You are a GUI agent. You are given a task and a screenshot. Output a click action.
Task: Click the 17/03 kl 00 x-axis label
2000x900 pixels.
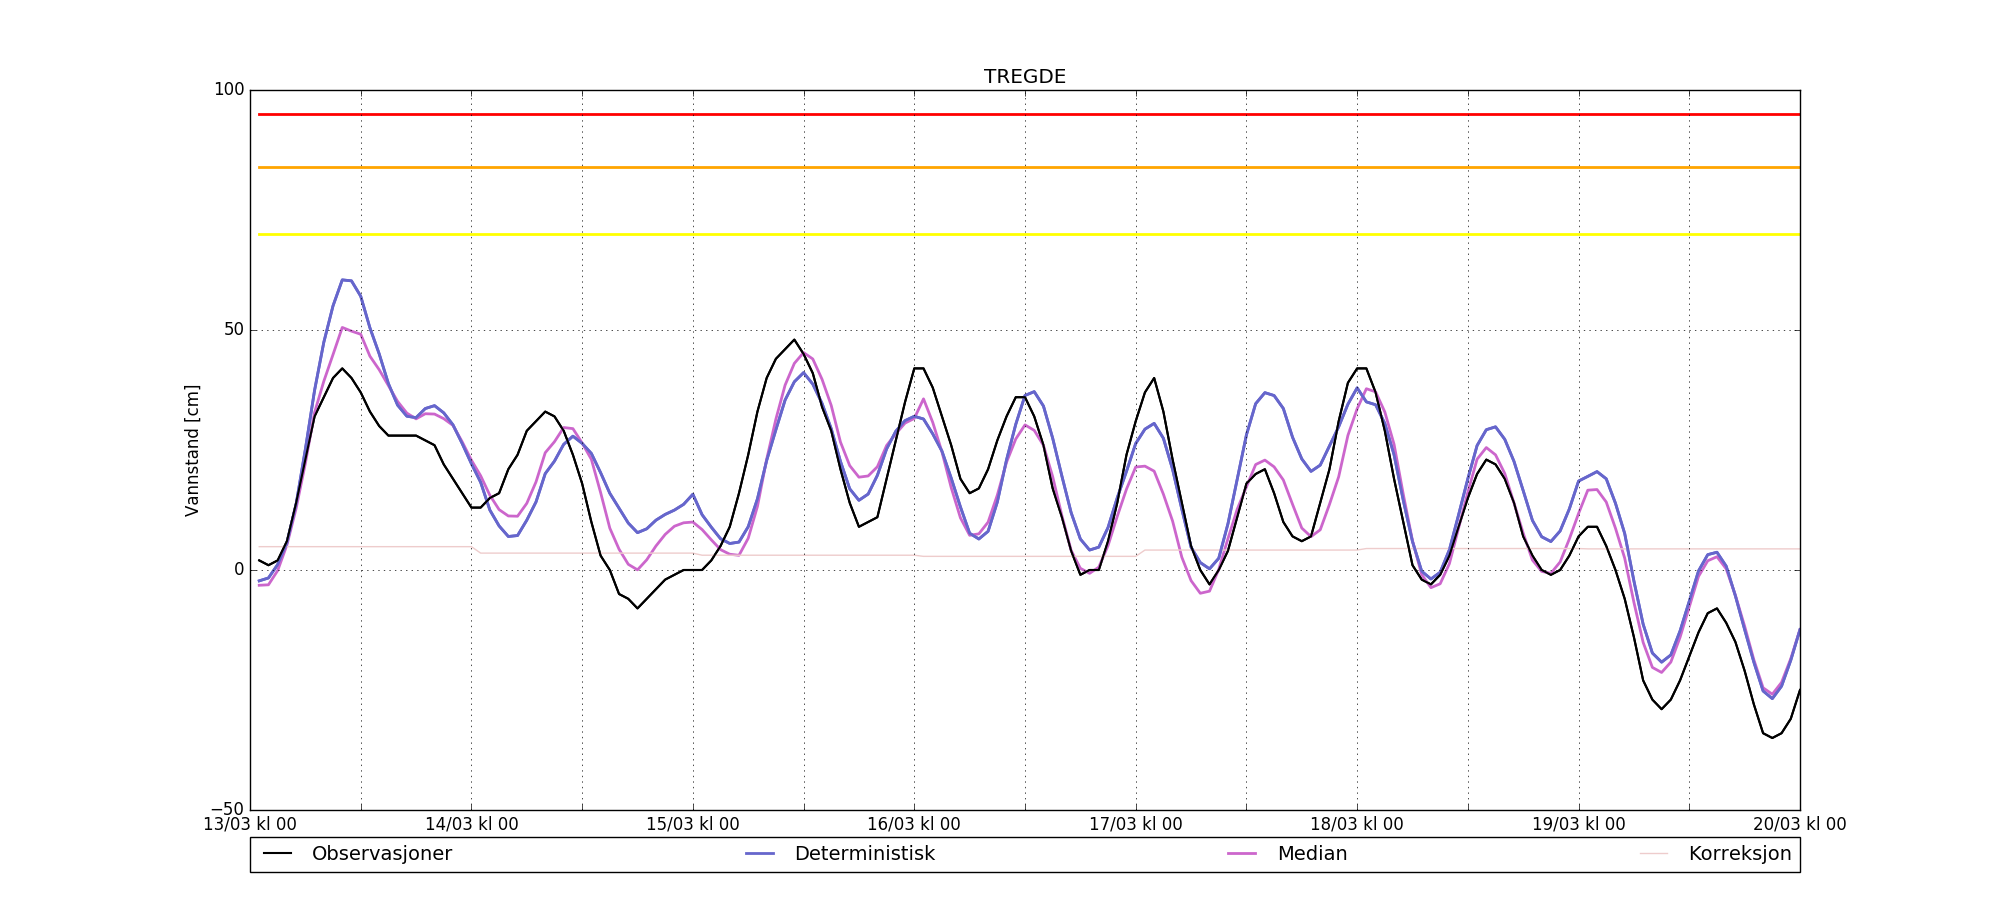pyautogui.click(x=1135, y=825)
